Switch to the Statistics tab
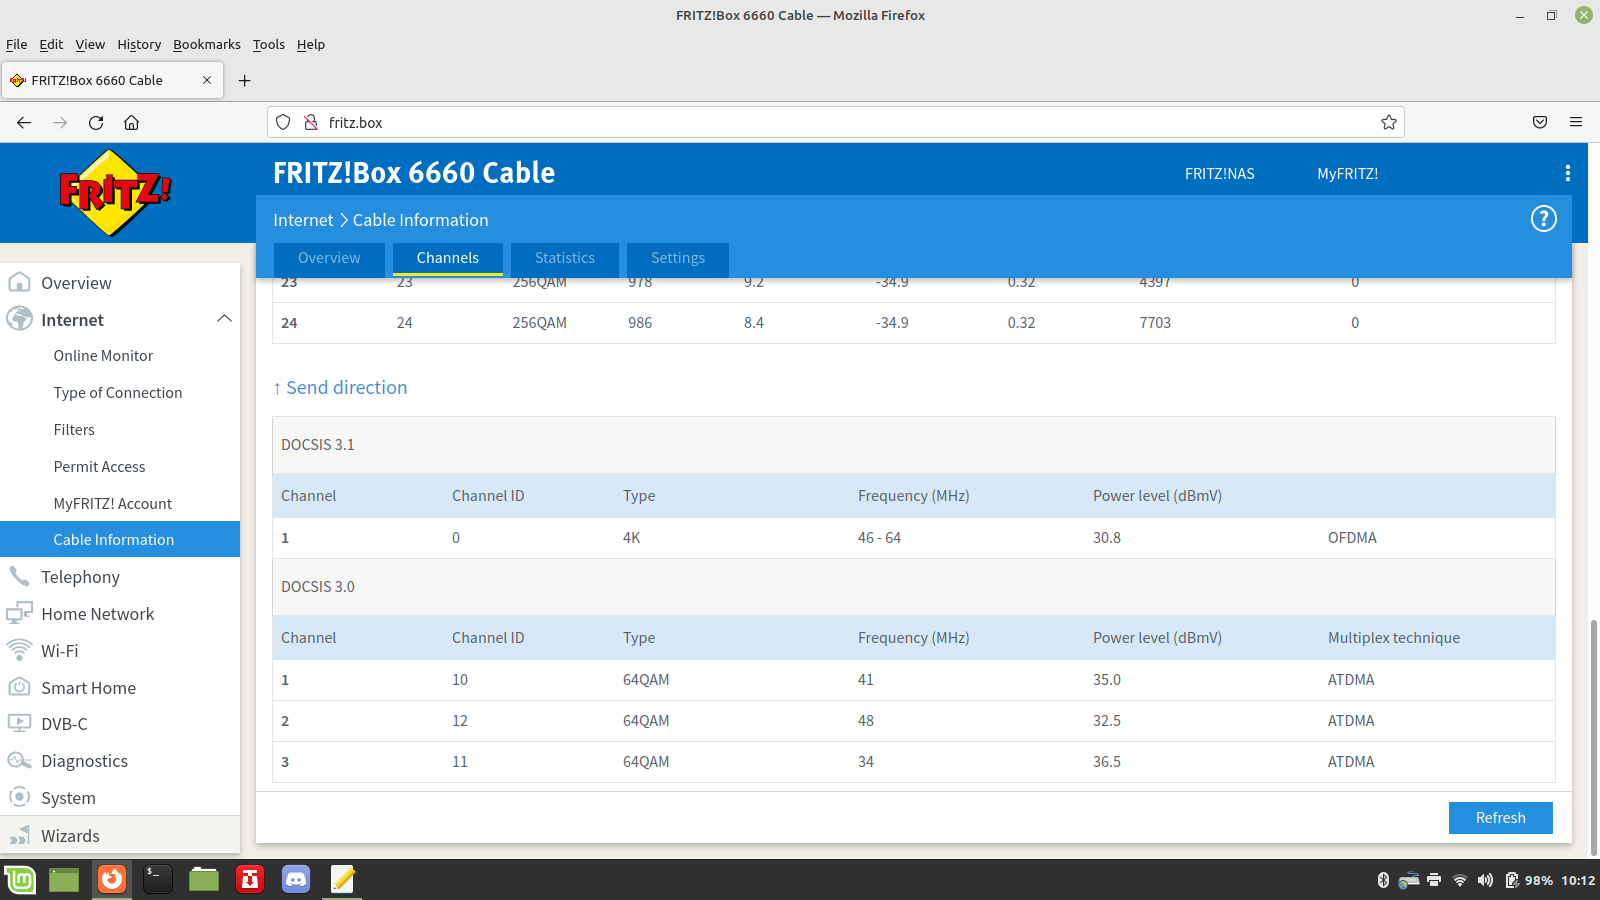 click(x=565, y=258)
